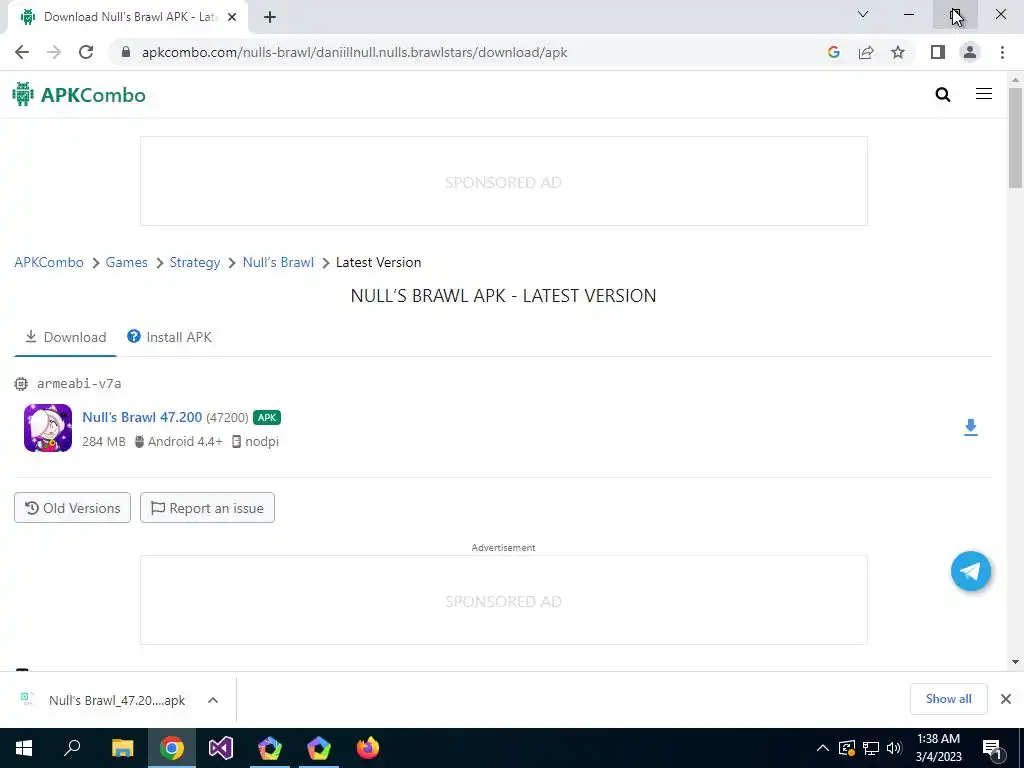1024x768 pixels.
Task: Open the APKCombo search icon
Action: [x=942, y=95]
